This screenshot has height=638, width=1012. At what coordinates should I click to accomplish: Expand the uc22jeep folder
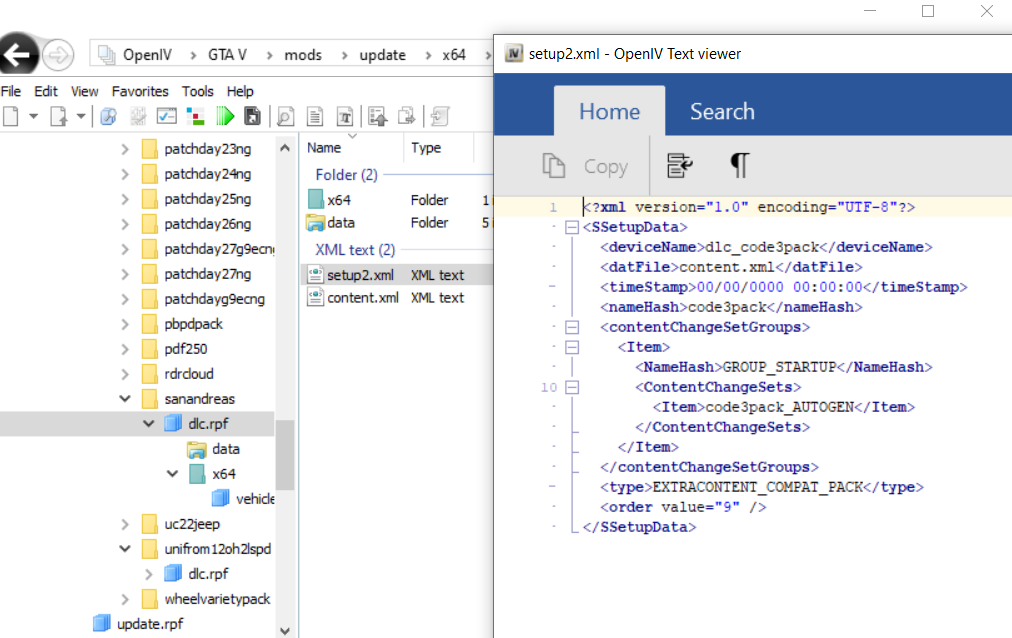[125, 524]
